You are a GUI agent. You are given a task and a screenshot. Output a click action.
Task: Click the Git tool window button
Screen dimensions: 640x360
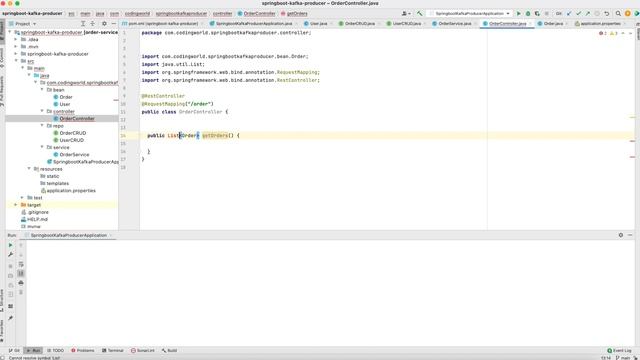(x=14, y=351)
